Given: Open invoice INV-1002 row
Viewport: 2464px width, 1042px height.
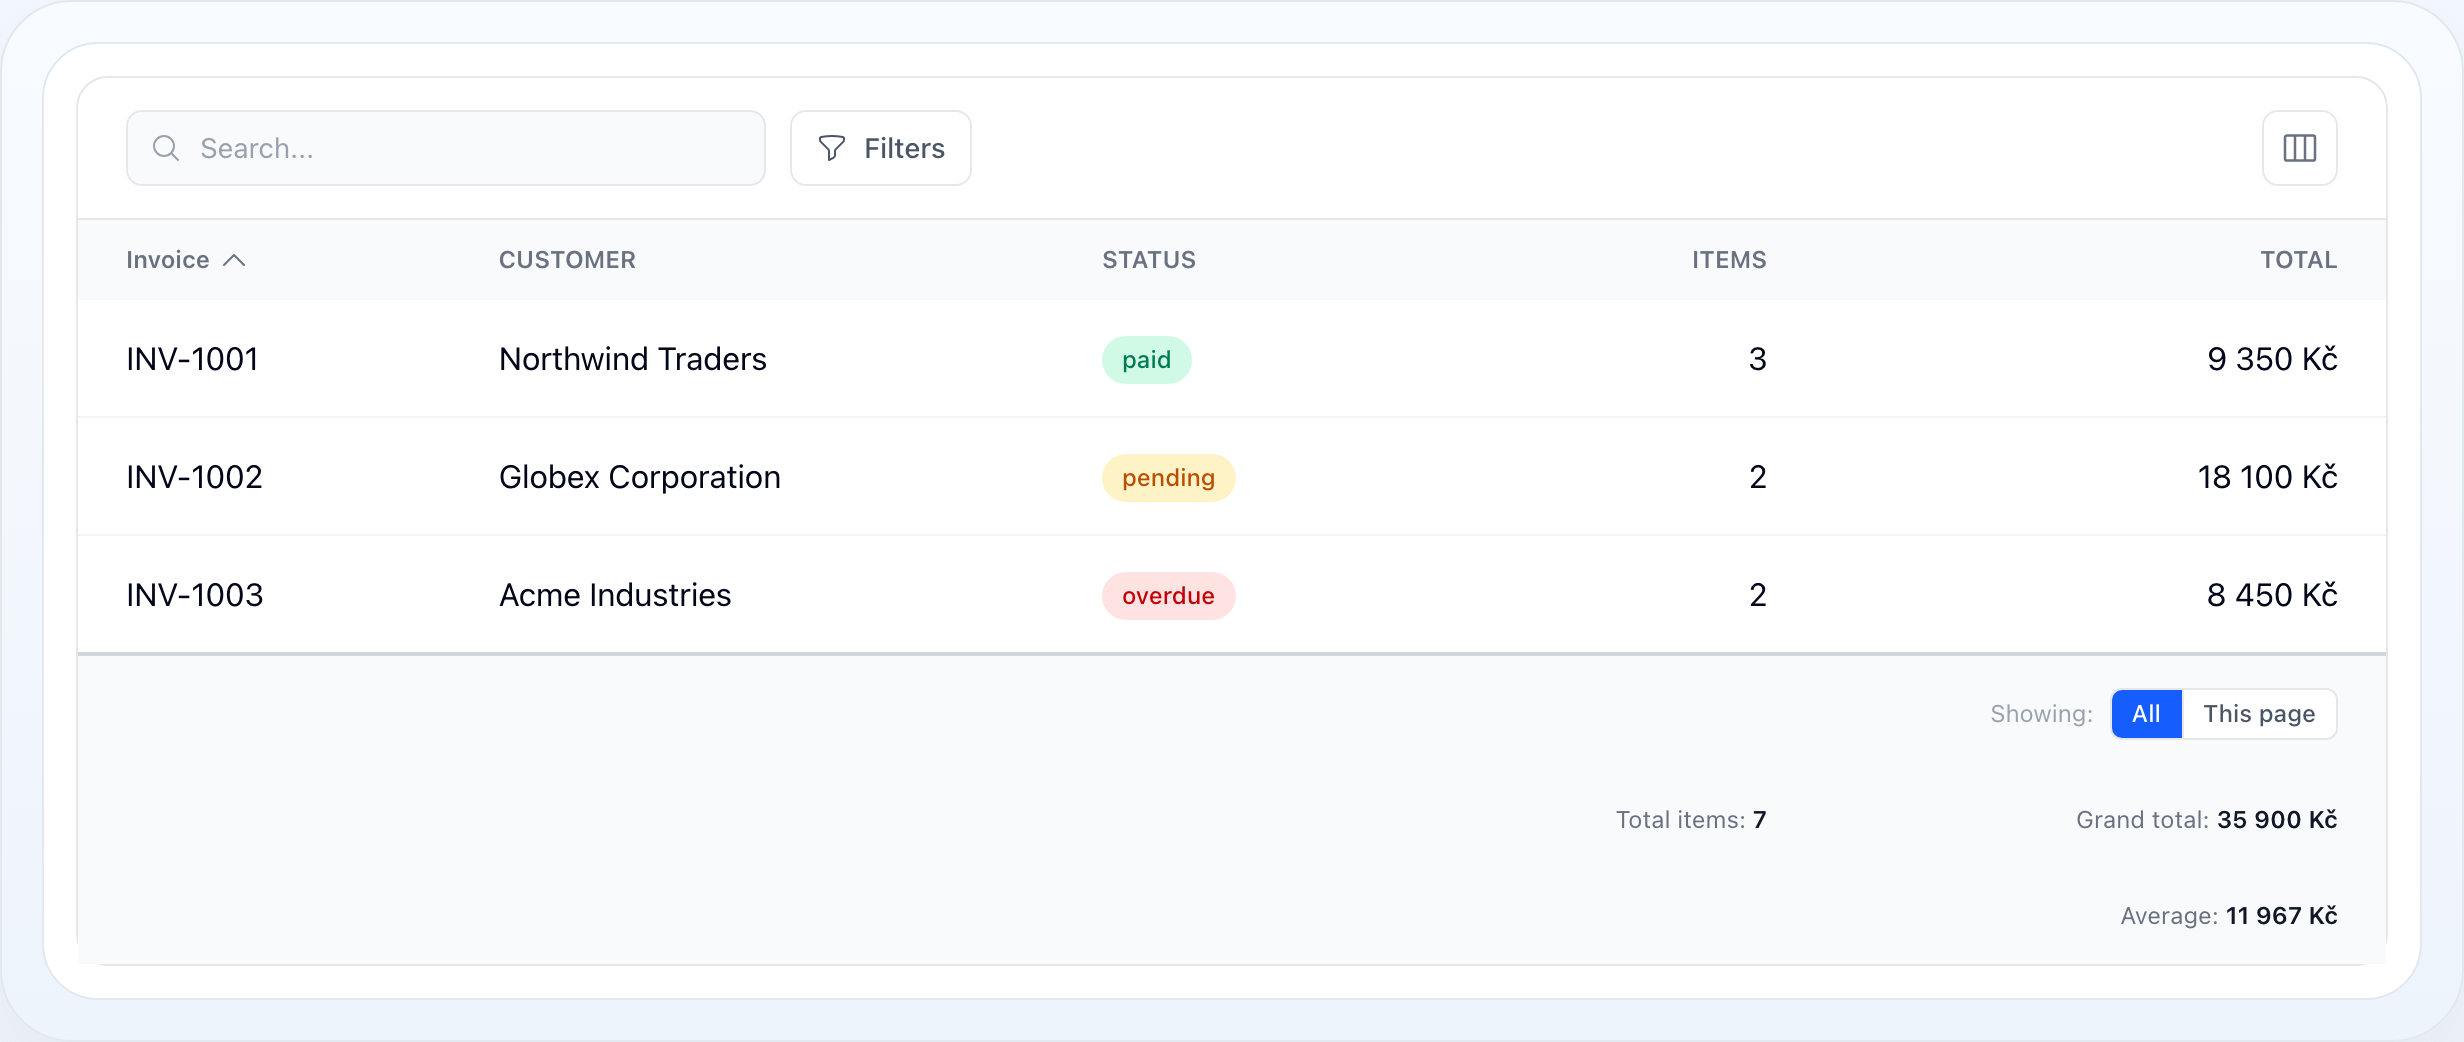Looking at the screenshot, I should pyautogui.click(x=1232, y=477).
